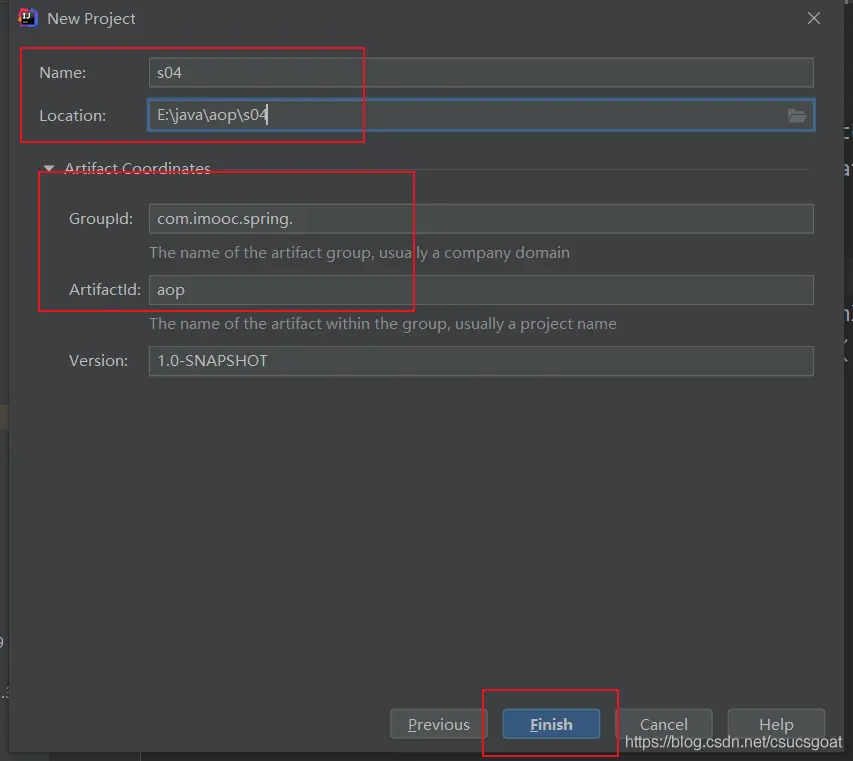
Task: Click the ArtifactId label
Action: tap(104, 290)
